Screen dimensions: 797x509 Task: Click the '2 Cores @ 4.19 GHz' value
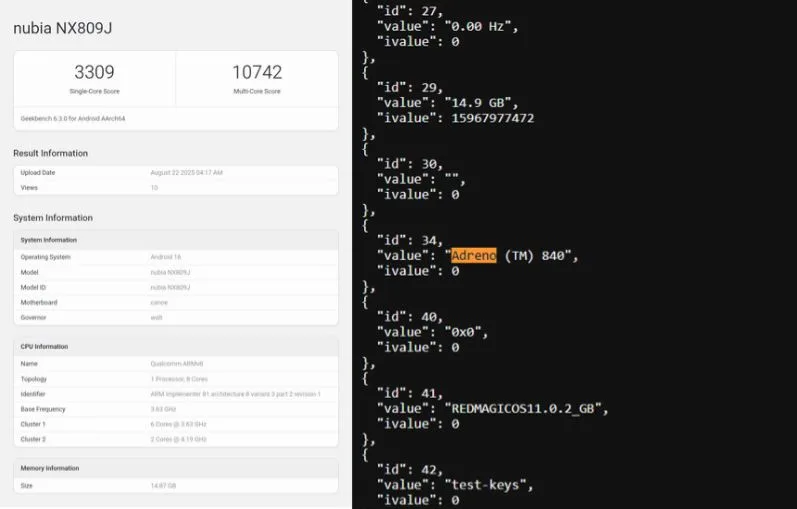178,439
